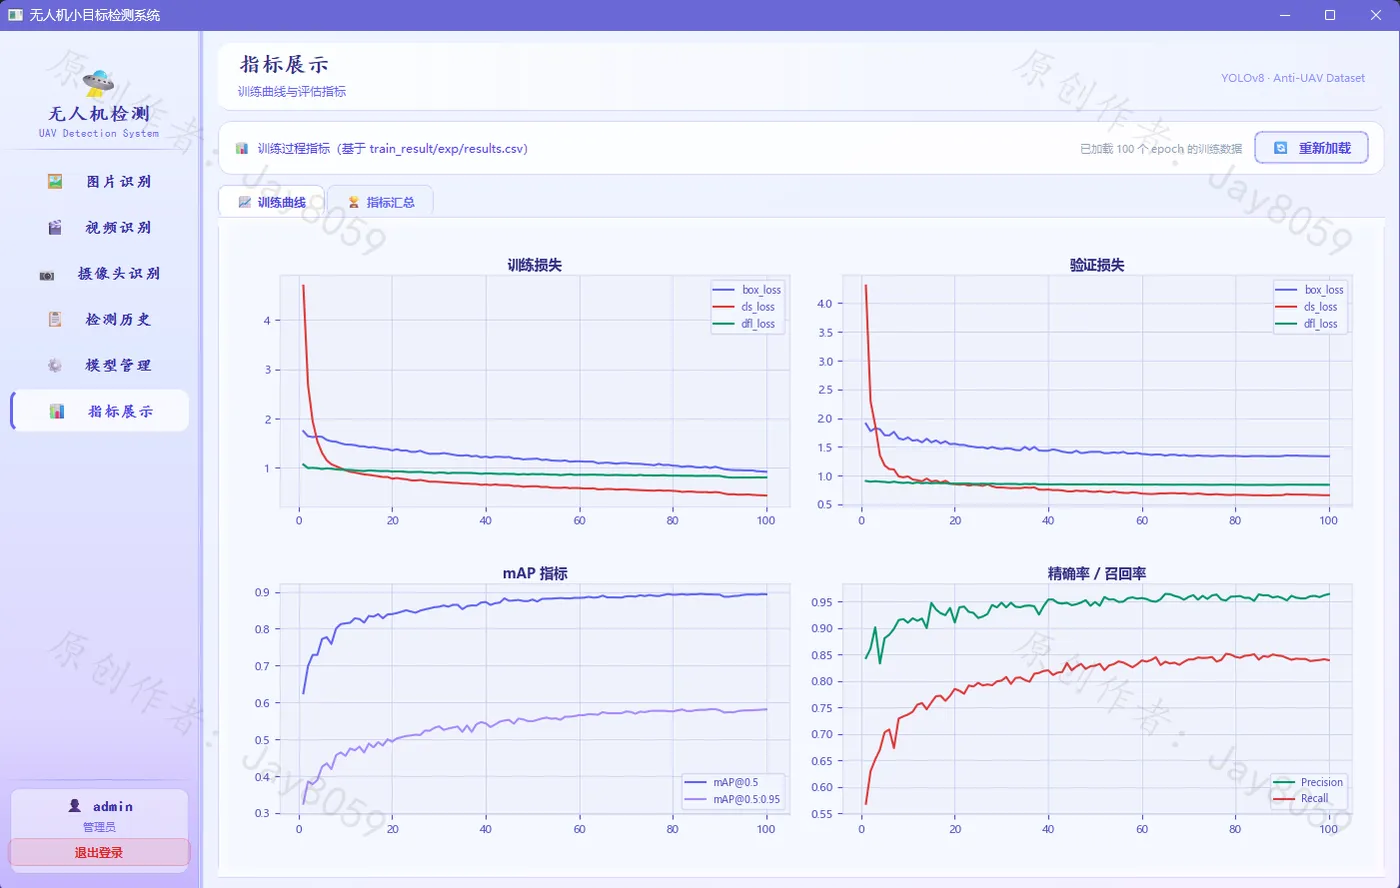This screenshot has width=1400, height=888.
Task: Click the camera icon beside 摄像头识别
Action: [47, 274]
